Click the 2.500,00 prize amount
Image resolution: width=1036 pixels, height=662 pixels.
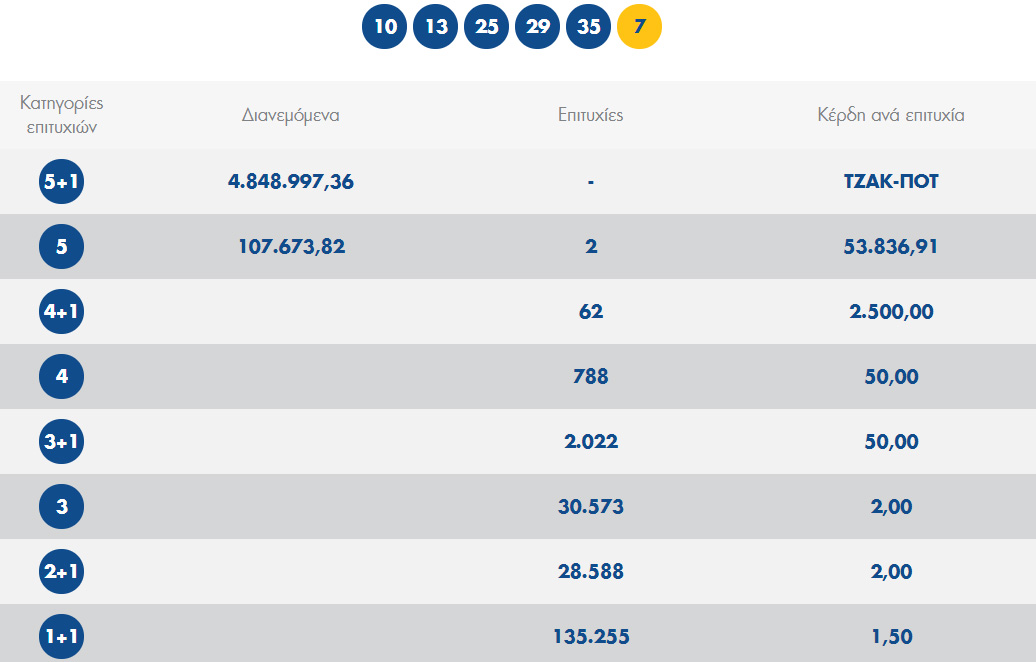[891, 312]
